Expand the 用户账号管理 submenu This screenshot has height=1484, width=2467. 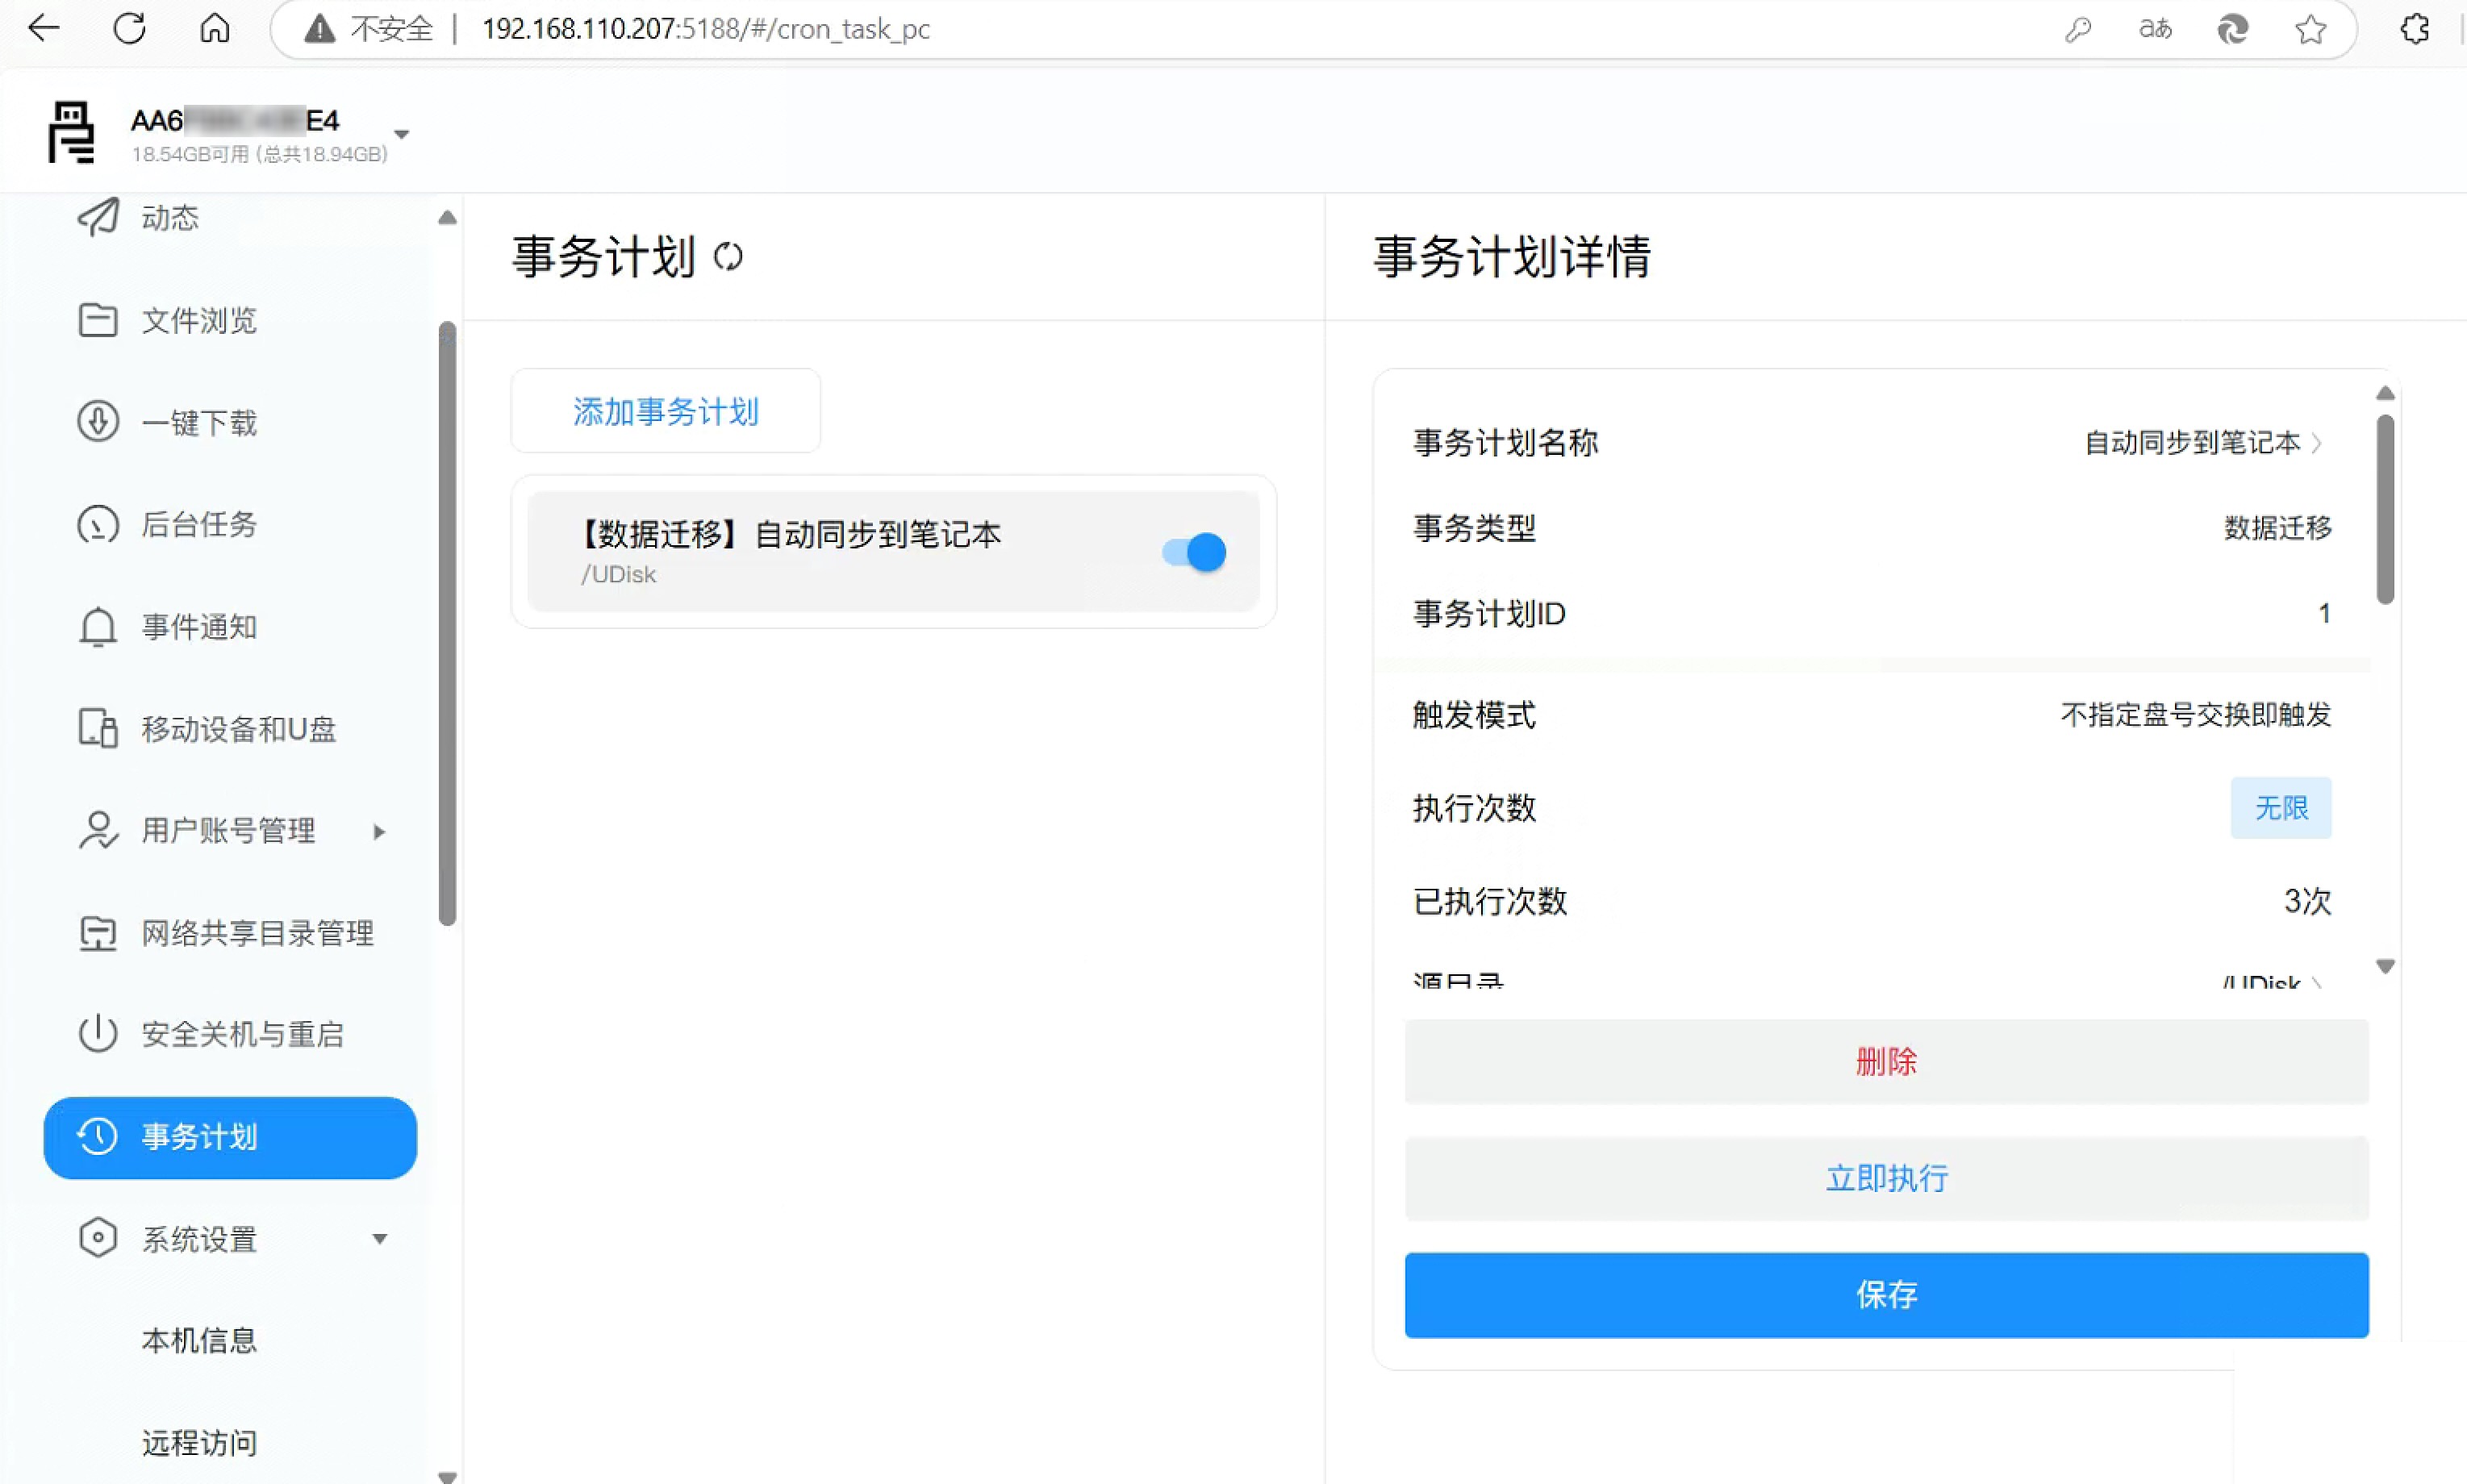click(378, 830)
